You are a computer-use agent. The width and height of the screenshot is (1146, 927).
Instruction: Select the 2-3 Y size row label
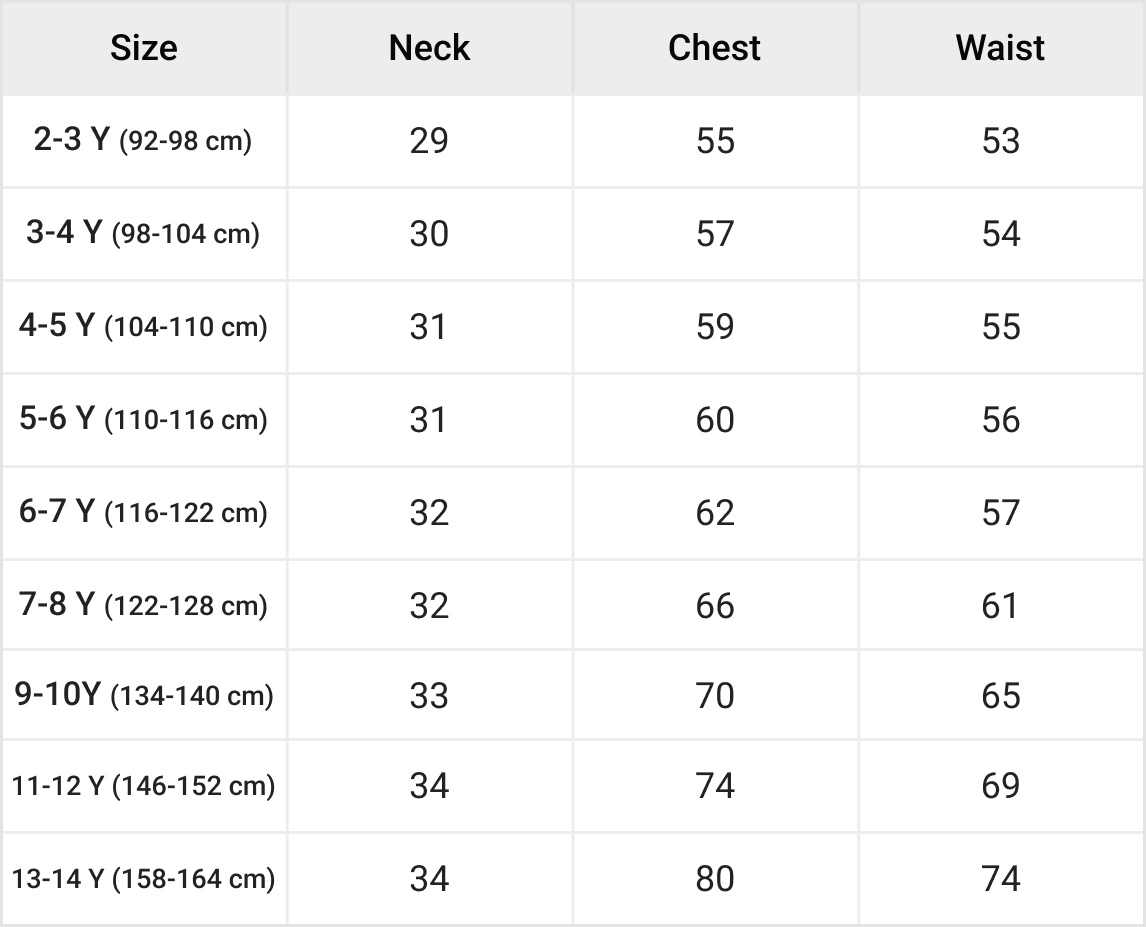143,140
